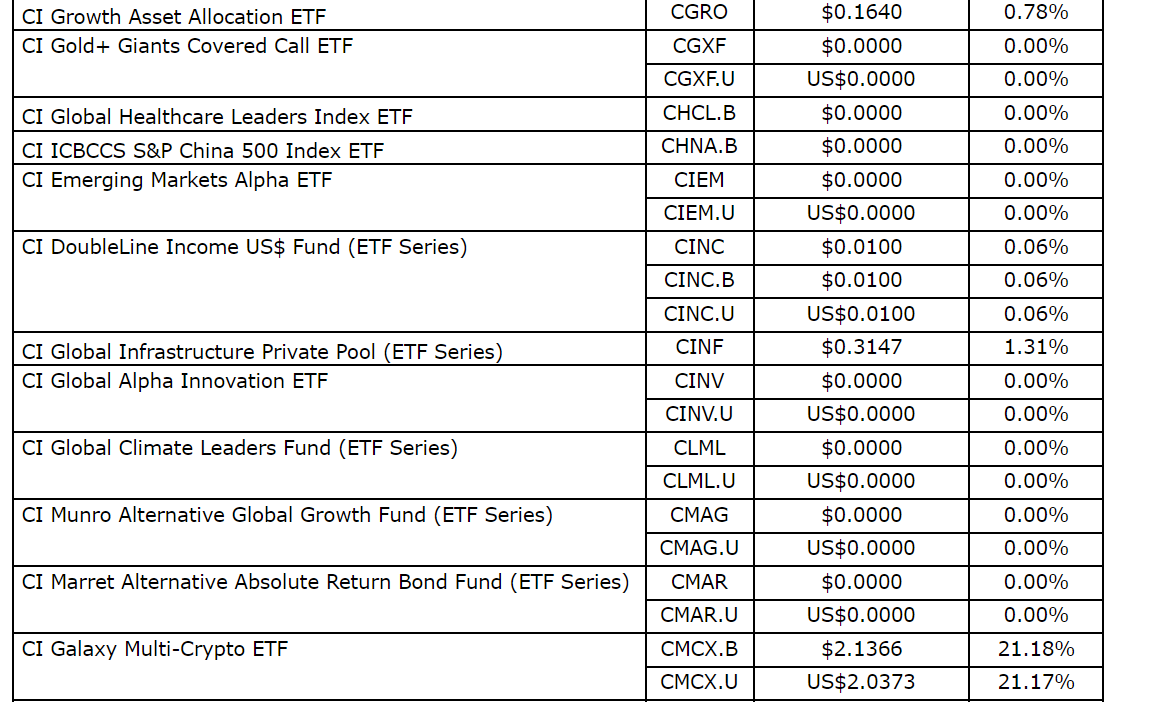Select CI Munro Alternative Global Growth Fund name

(x=287, y=515)
